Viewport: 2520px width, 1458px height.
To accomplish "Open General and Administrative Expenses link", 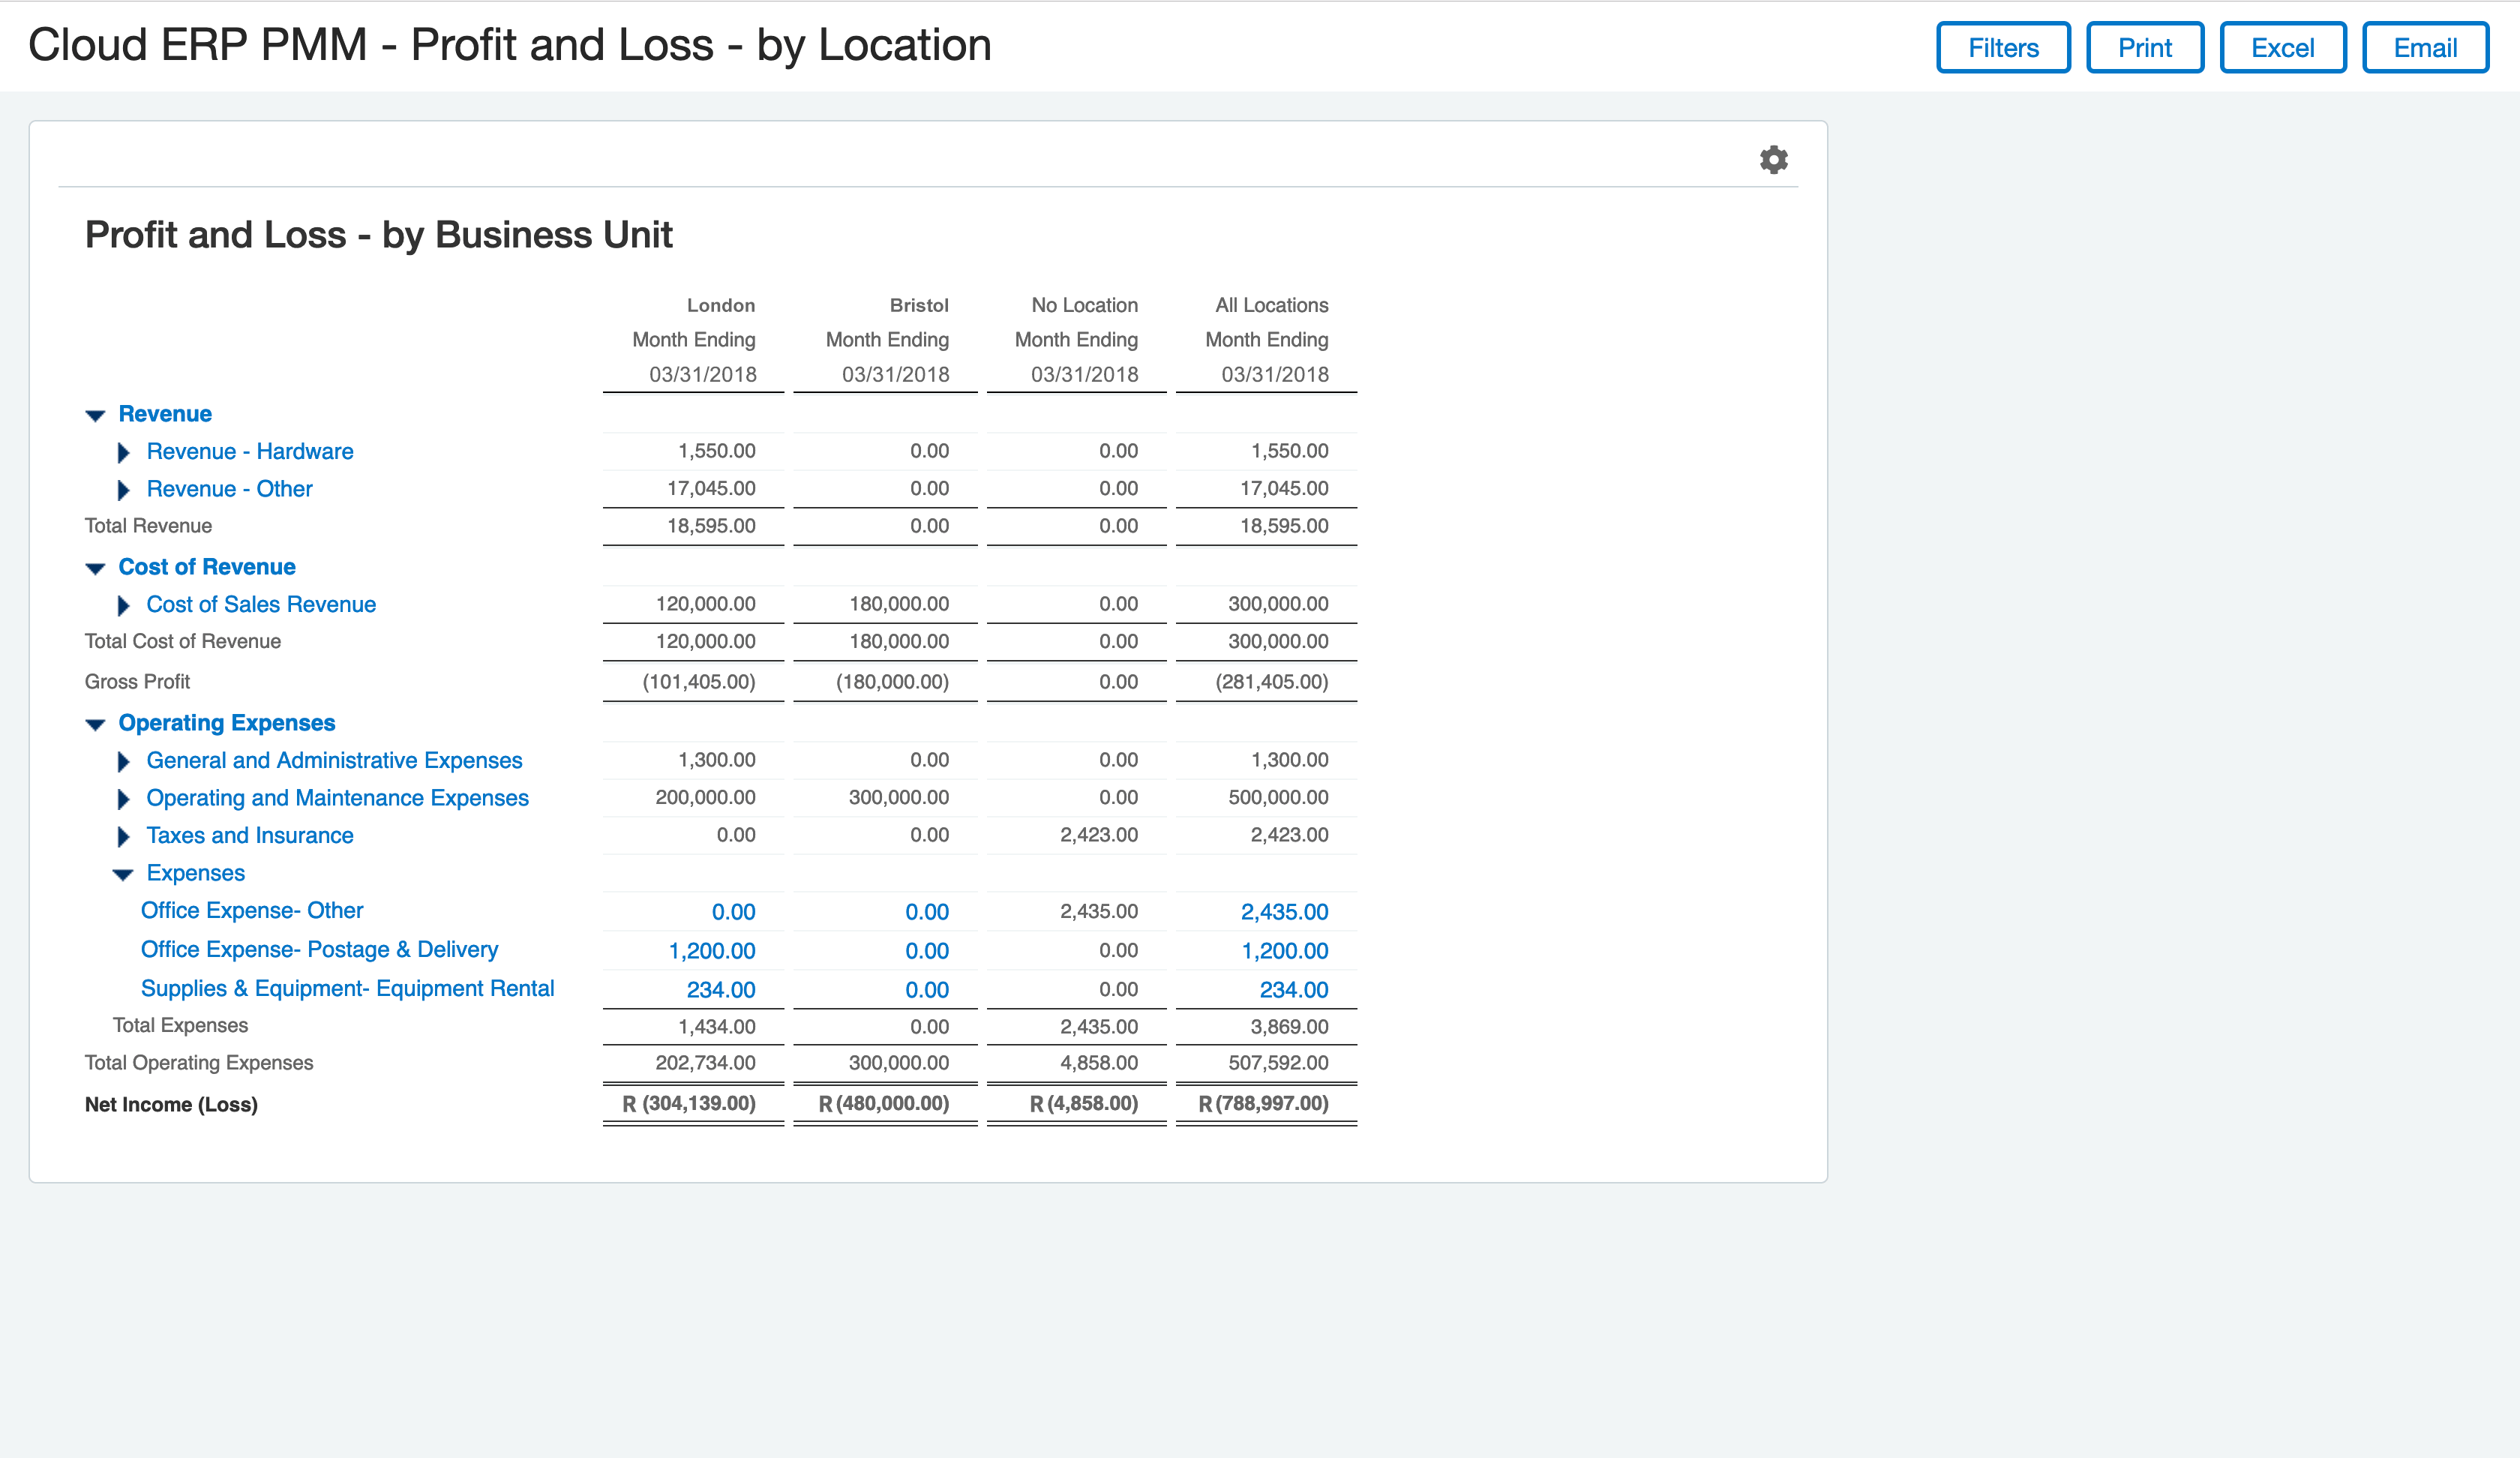I will click(334, 760).
